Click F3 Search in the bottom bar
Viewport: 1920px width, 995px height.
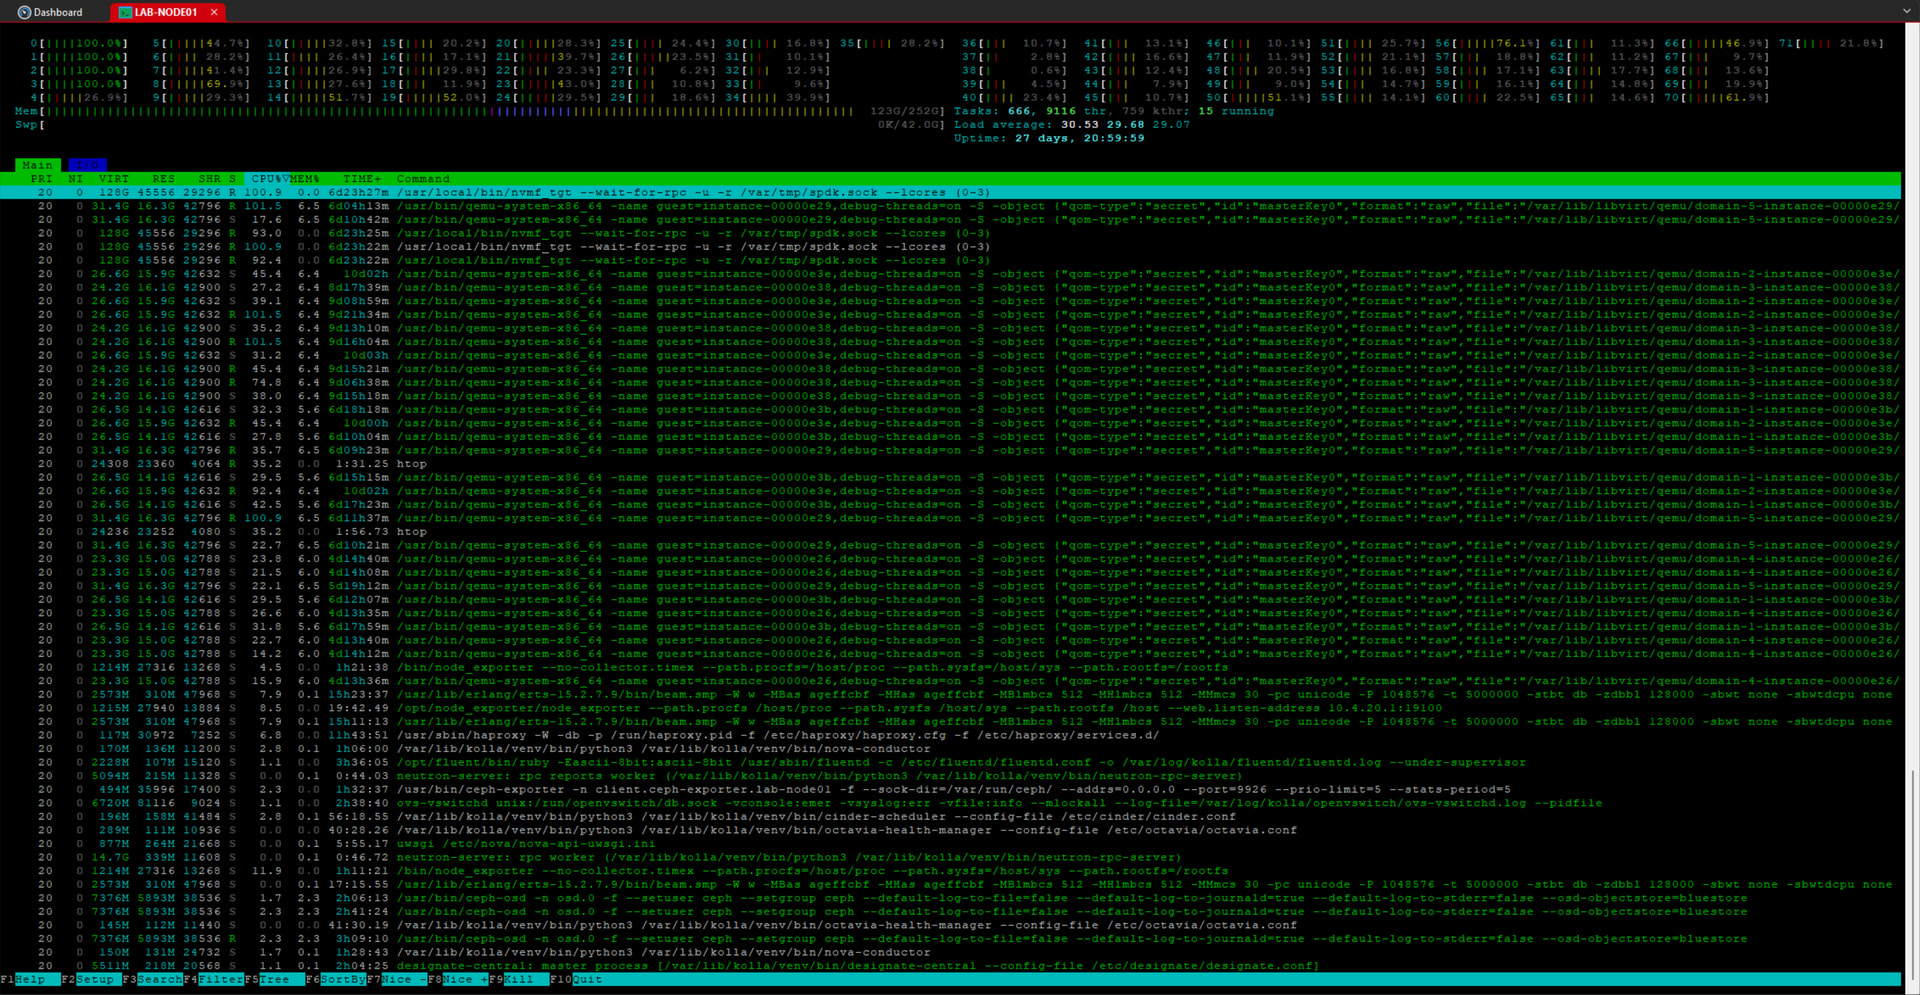tap(152, 980)
